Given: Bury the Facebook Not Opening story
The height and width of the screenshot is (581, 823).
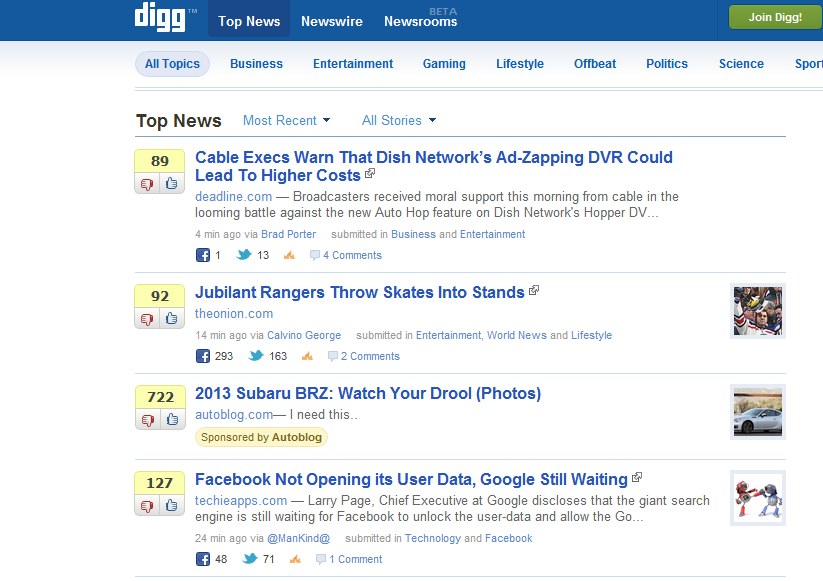Looking at the screenshot, I should point(147,506).
